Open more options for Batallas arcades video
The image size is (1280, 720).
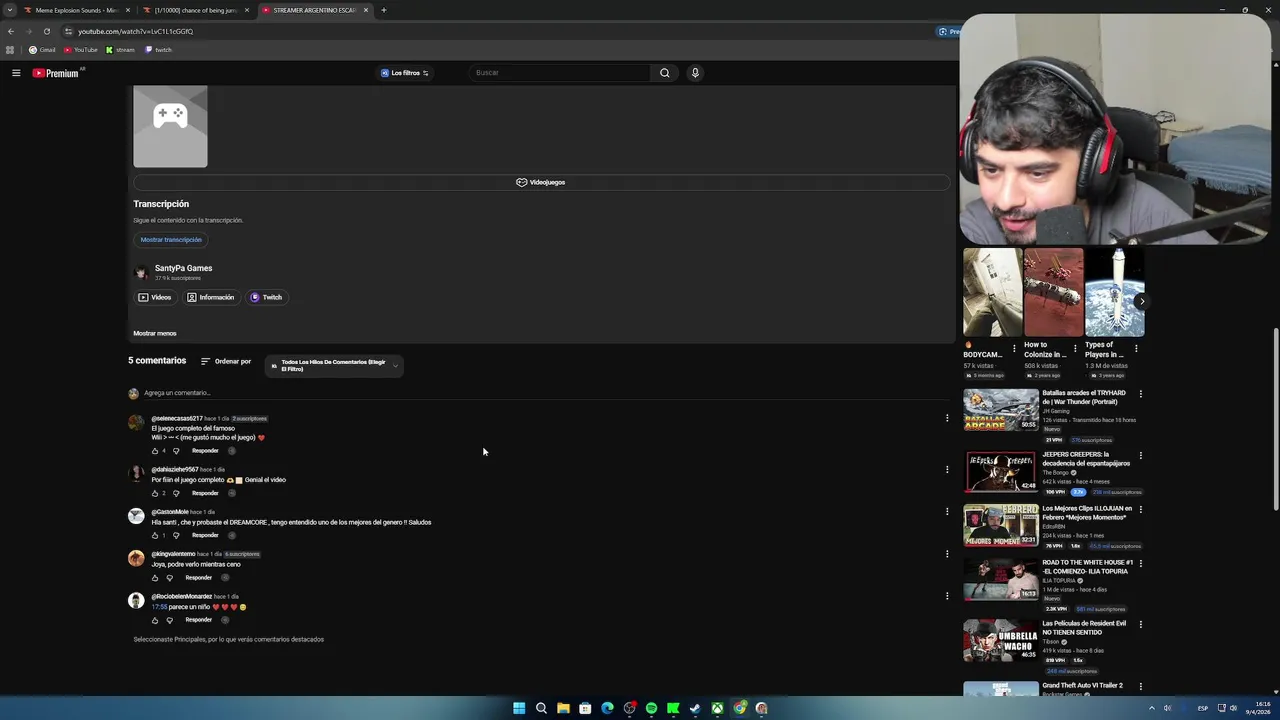(x=1140, y=394)
